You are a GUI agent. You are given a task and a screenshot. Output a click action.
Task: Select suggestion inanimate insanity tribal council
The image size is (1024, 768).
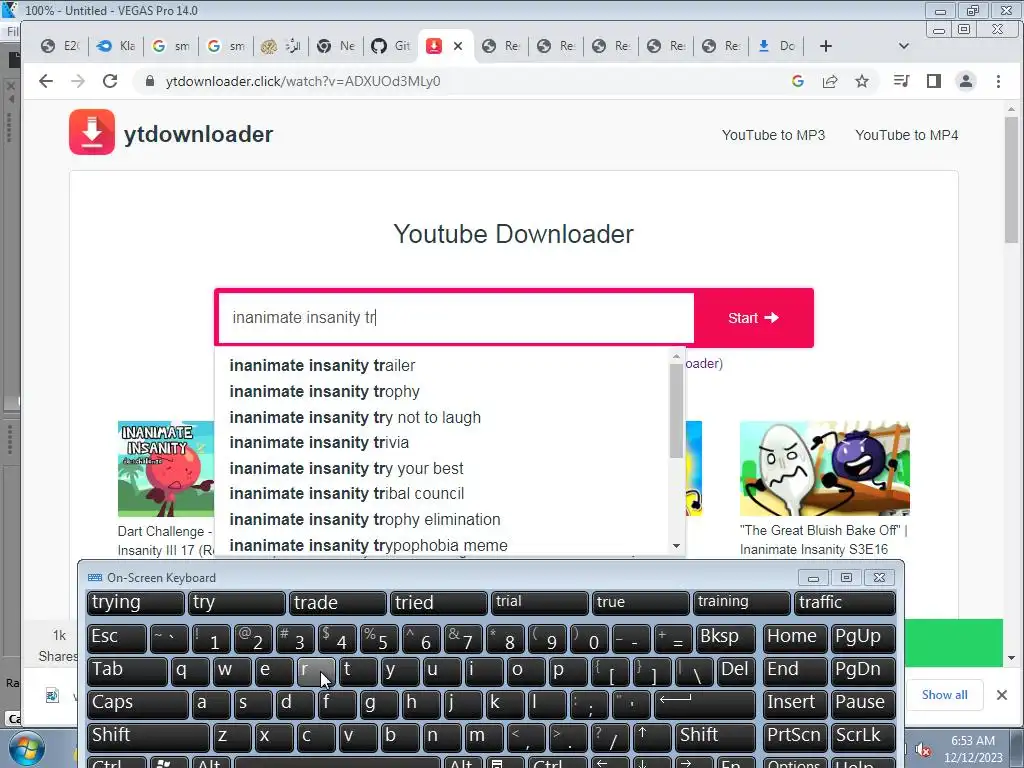pos(441,494)
